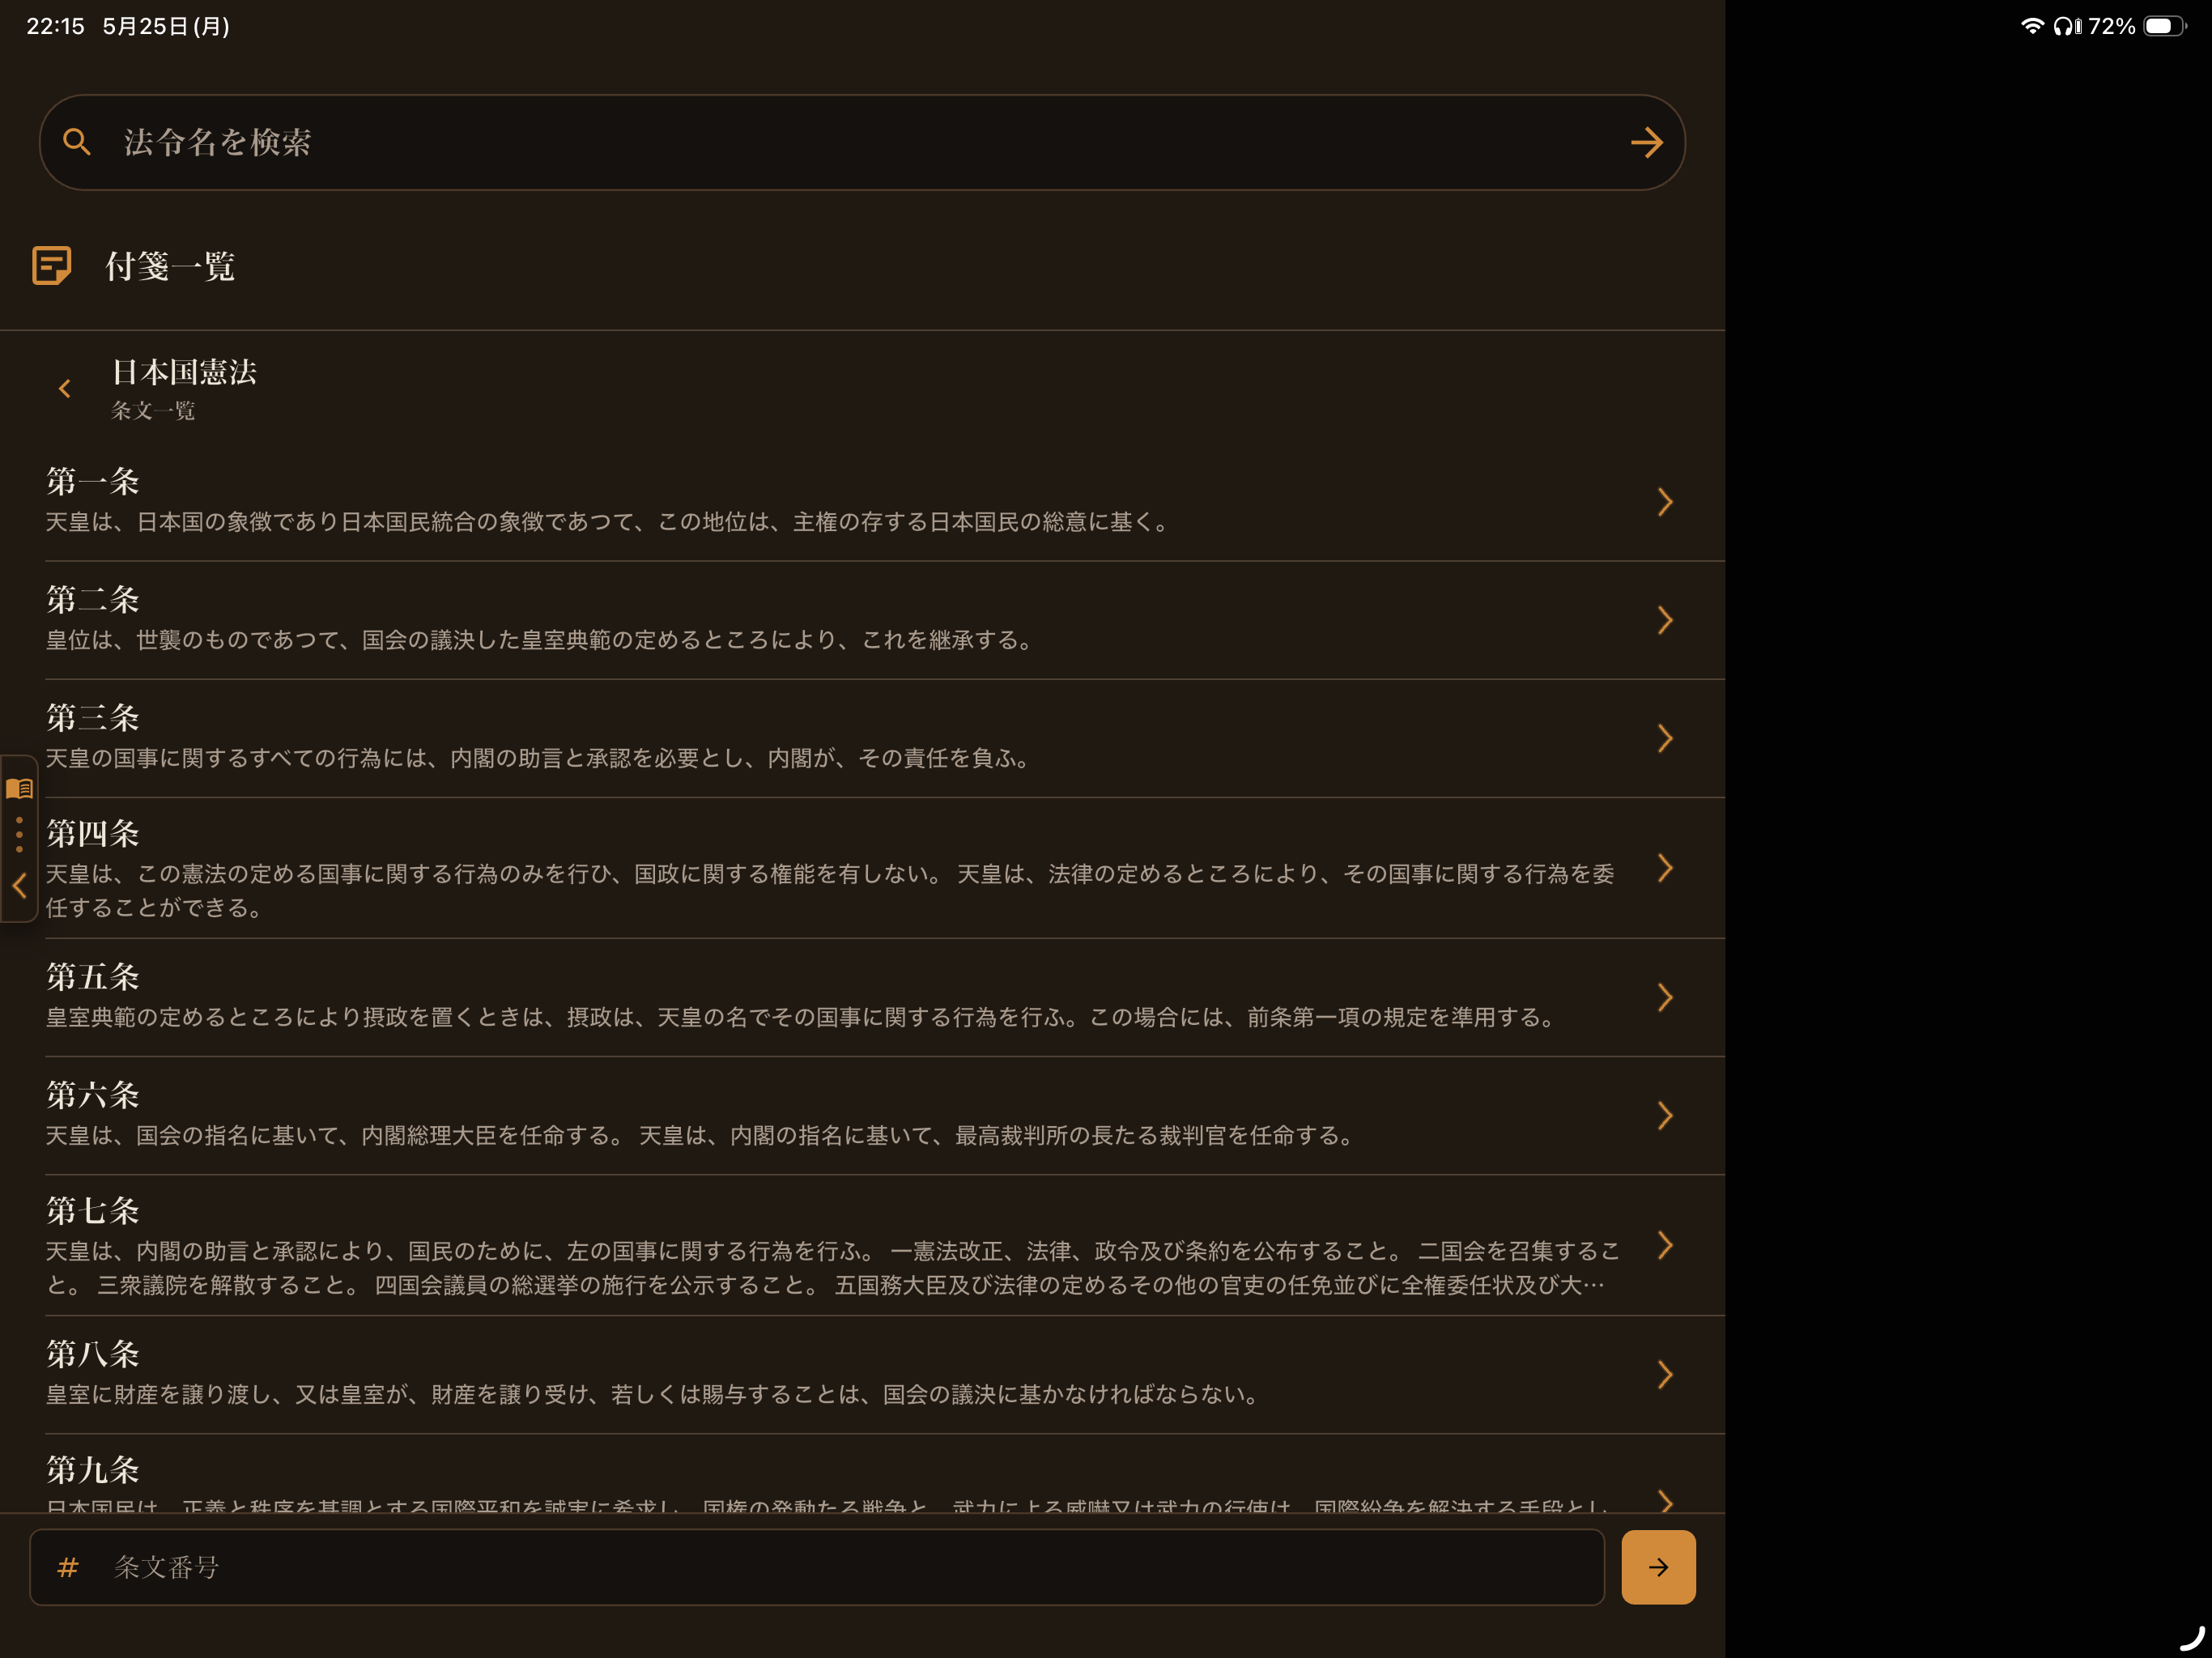Open 第四条 article row

pyautogui.click(x=862, y=868)
